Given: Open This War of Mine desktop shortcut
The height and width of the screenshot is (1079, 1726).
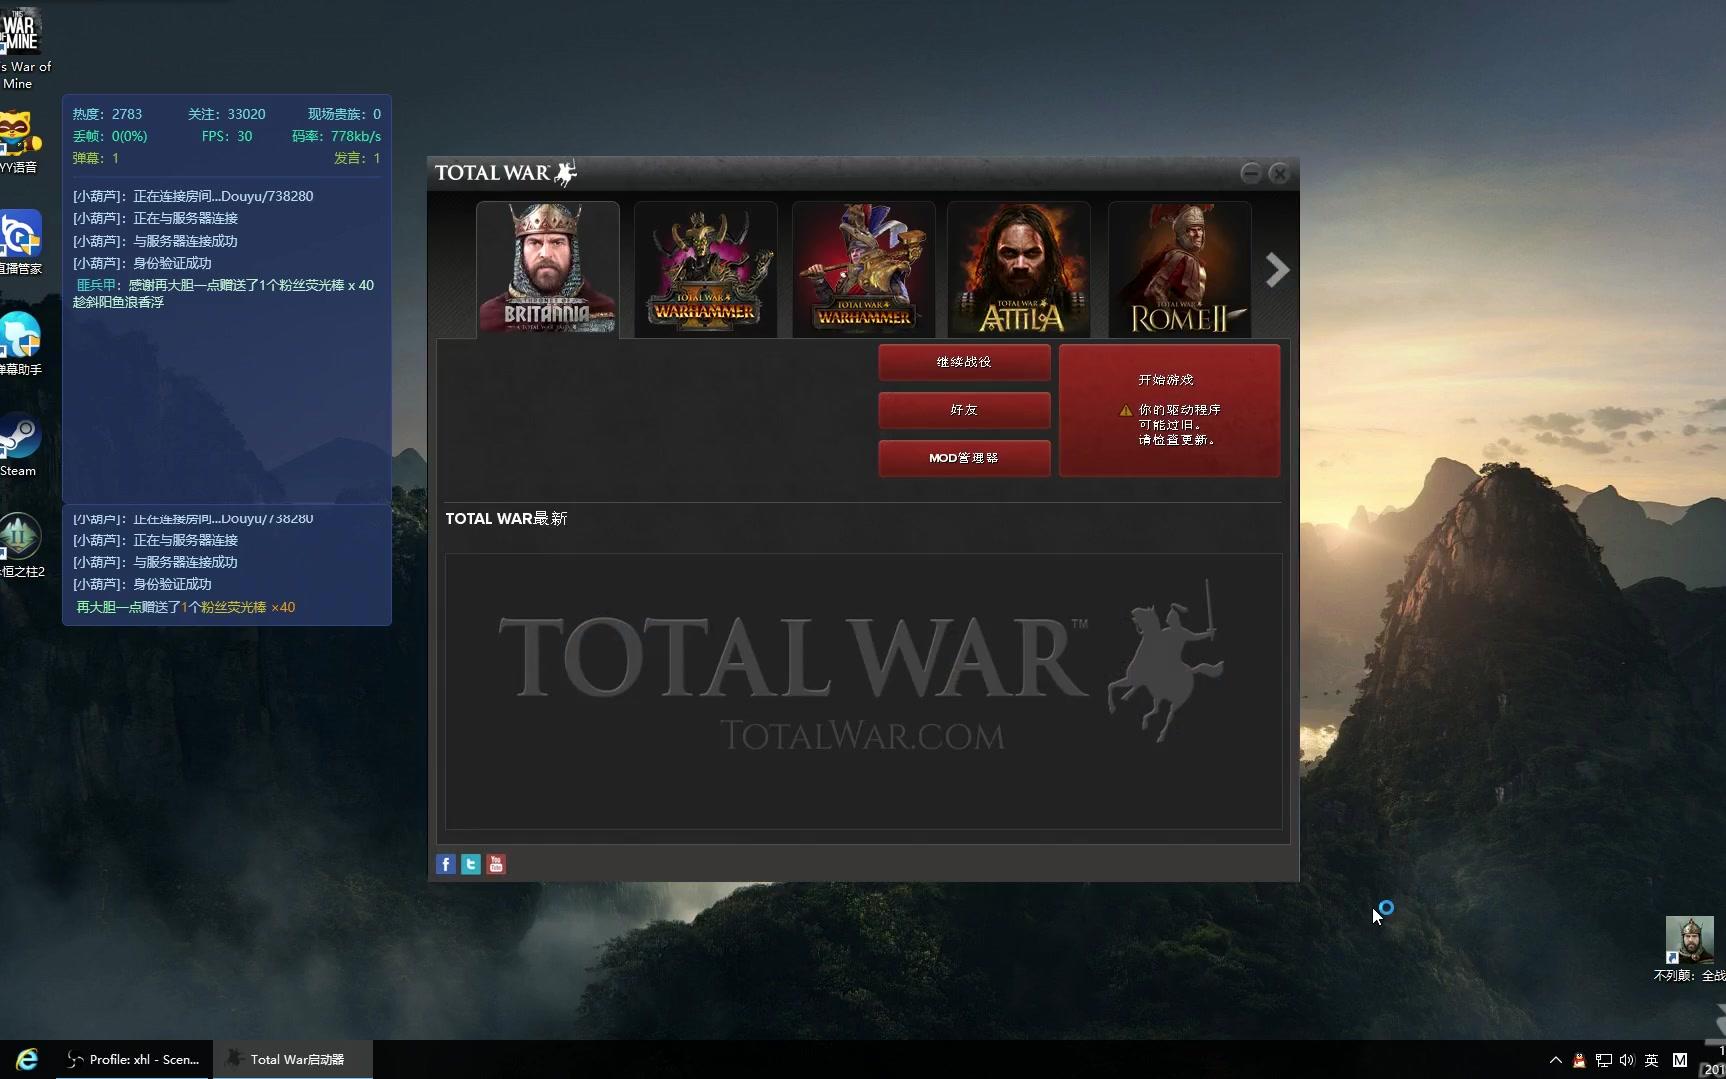Looking at the screenshot, I should tap(20, 47).
